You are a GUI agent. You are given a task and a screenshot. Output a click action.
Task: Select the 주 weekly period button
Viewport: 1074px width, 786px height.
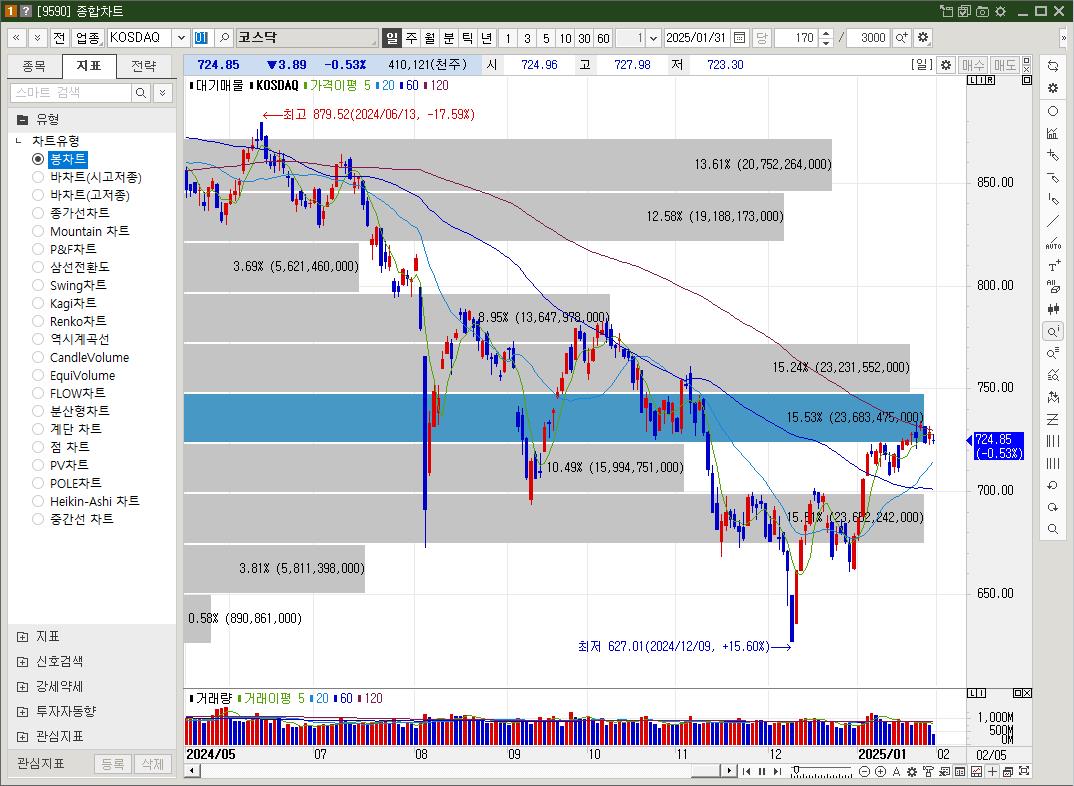[411, 38]
